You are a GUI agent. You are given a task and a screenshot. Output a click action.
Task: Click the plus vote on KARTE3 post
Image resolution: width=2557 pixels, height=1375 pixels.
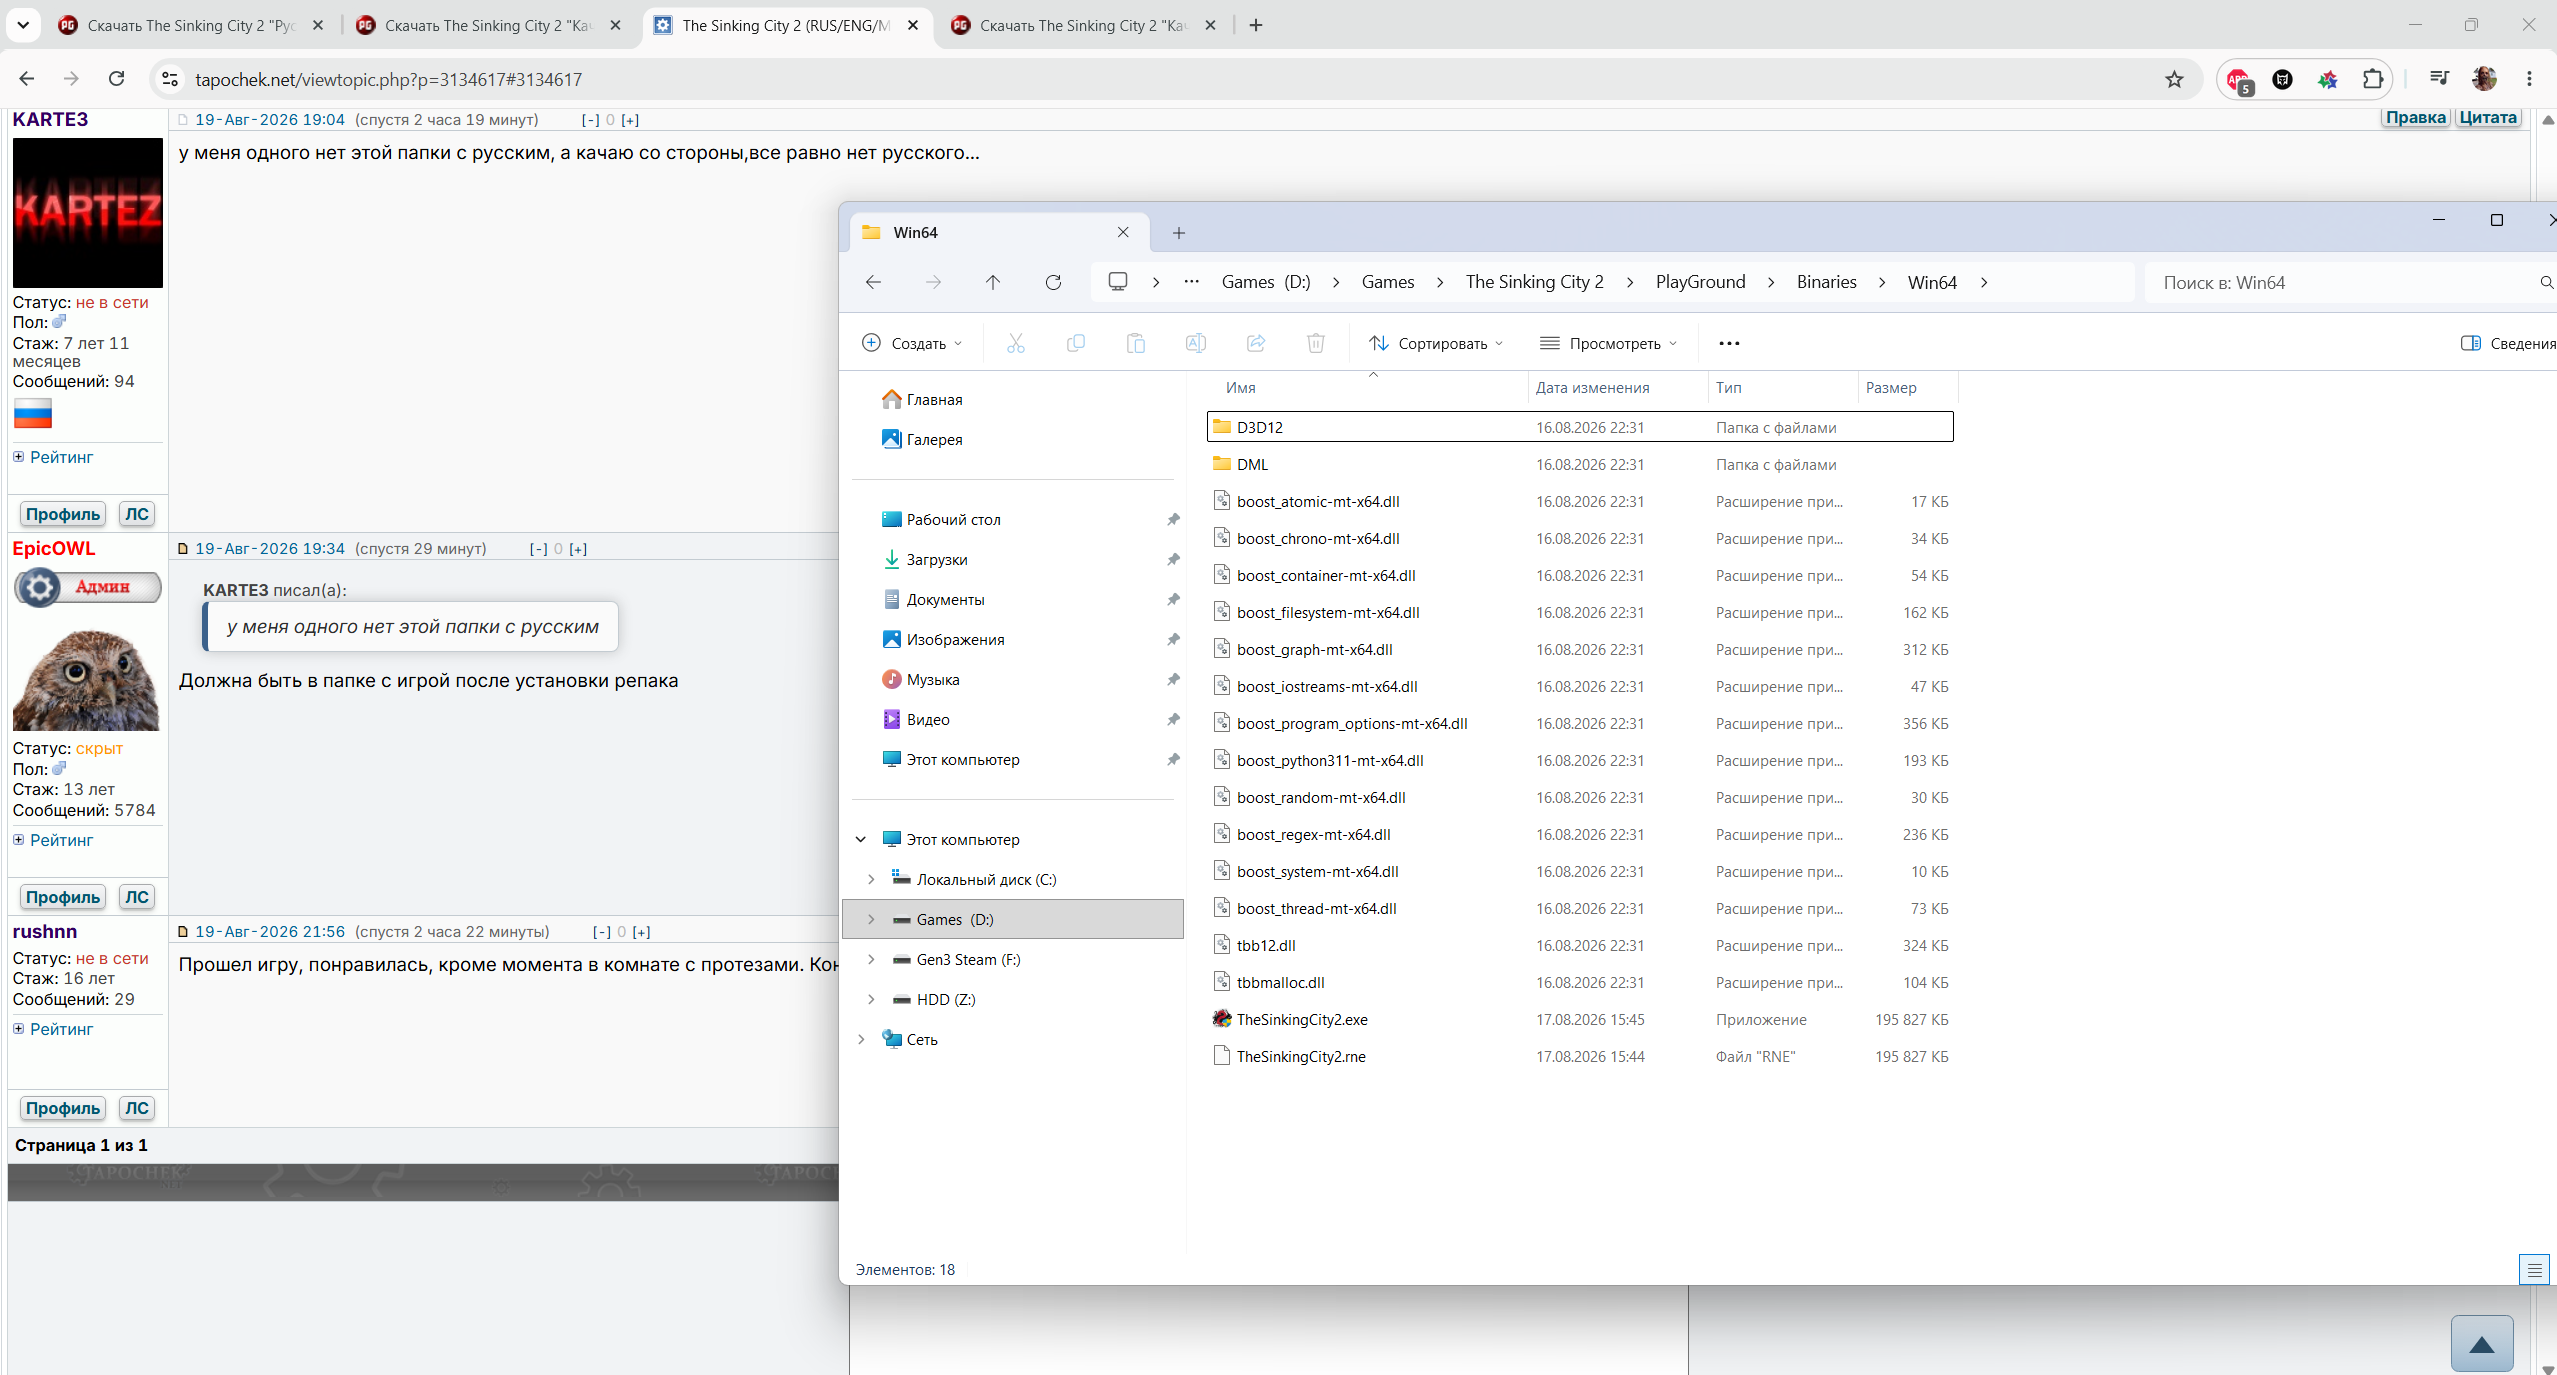(x=630, y=119)
